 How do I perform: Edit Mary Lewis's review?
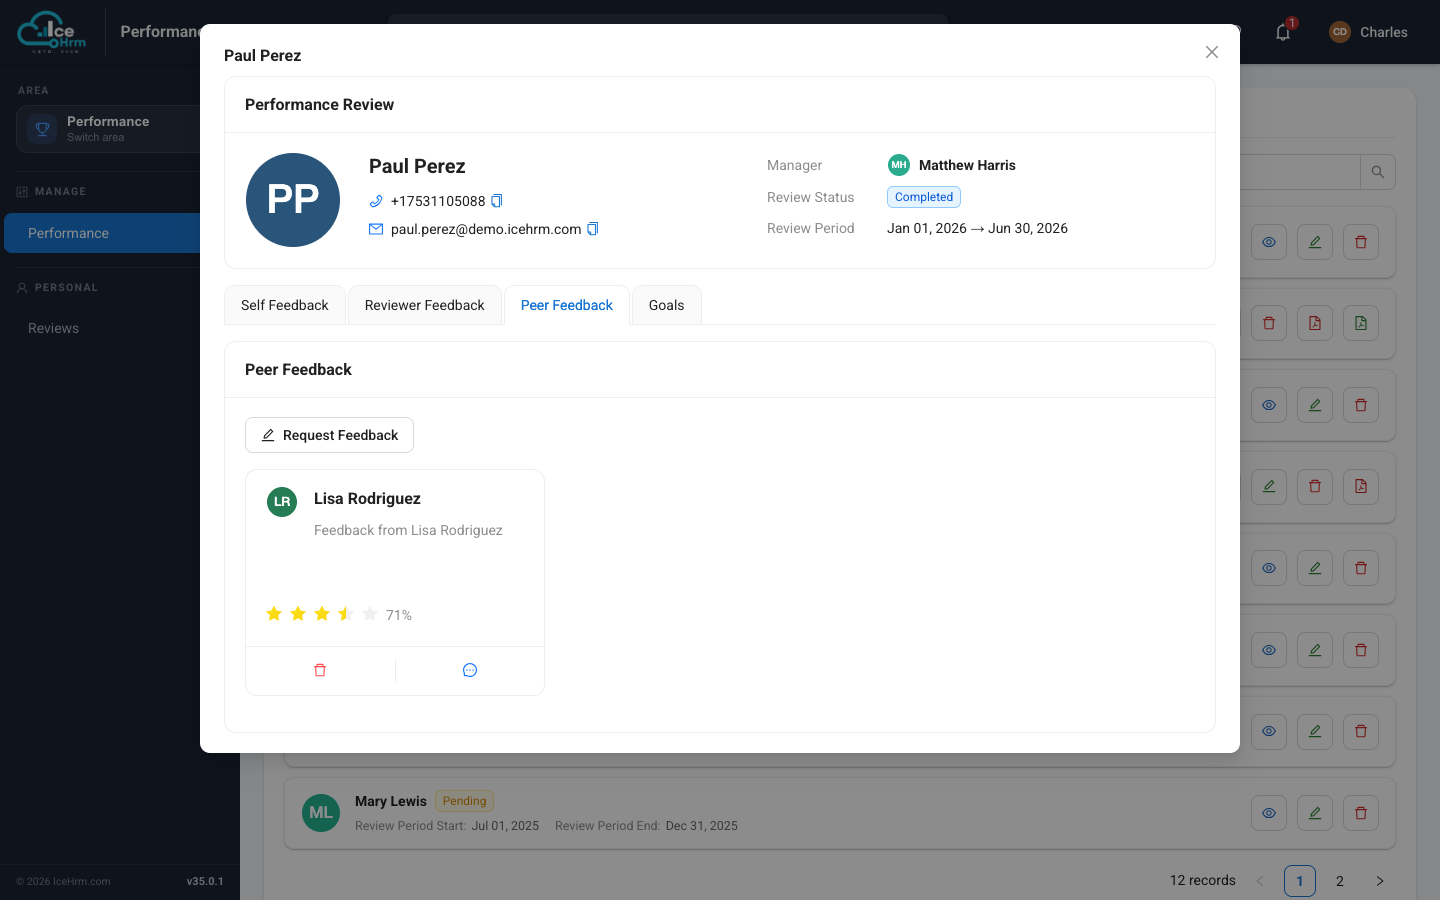(1315, 813)
